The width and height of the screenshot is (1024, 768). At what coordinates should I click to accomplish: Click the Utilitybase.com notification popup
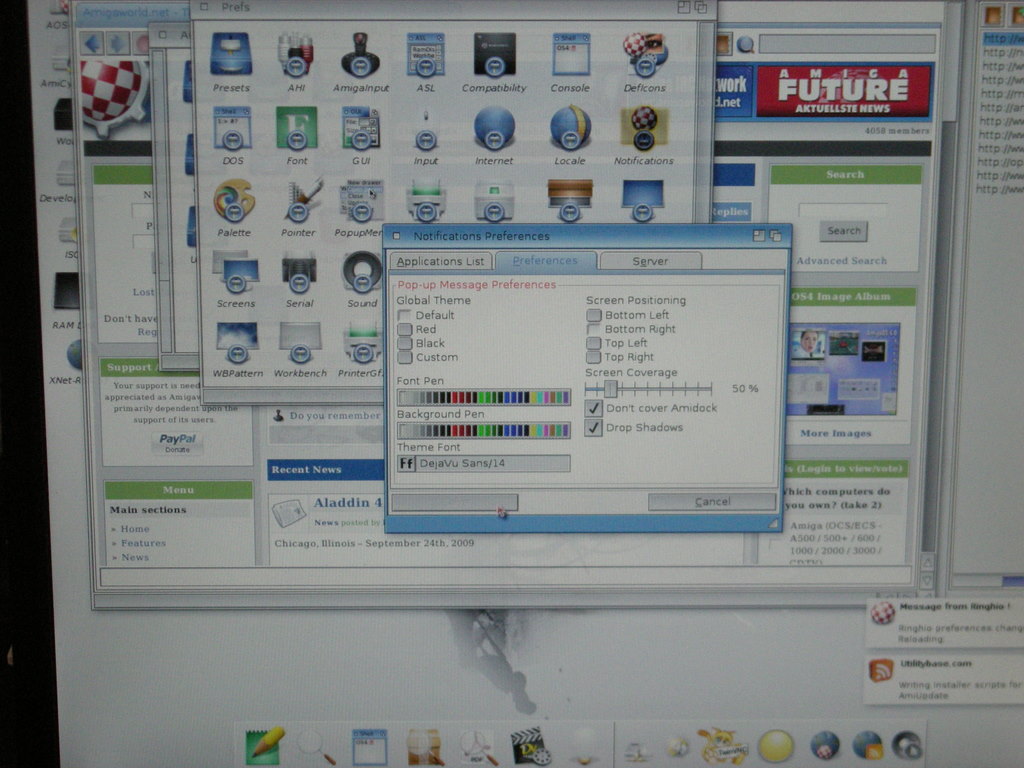(x=945, y=680)
